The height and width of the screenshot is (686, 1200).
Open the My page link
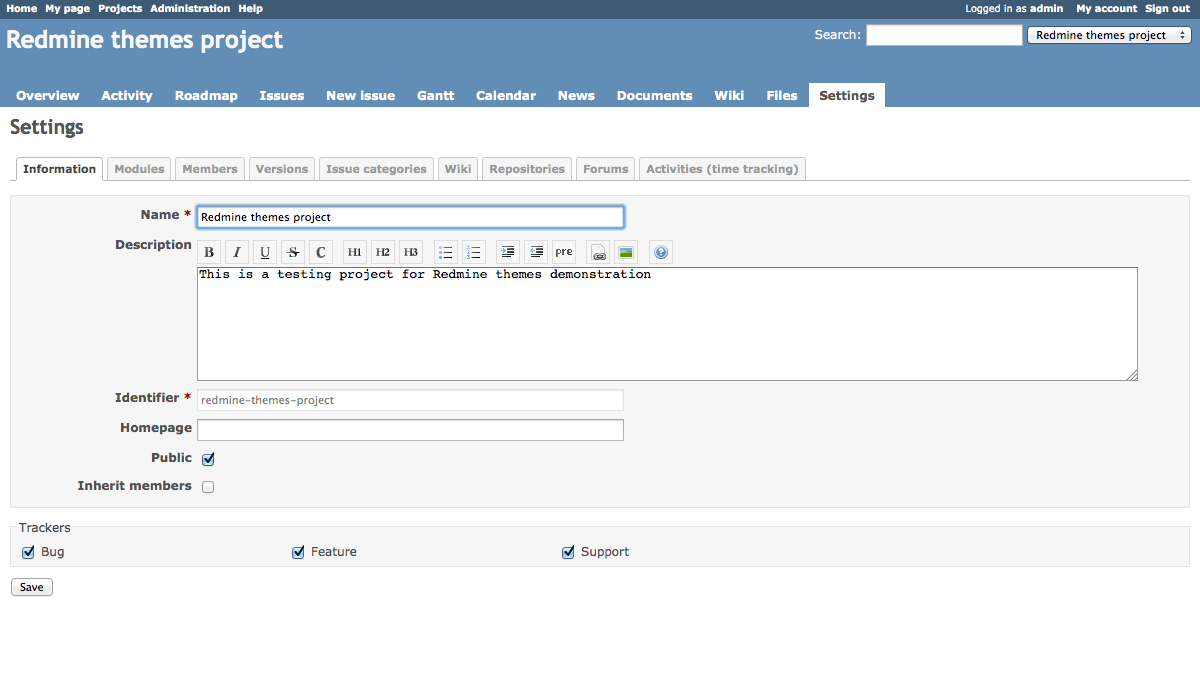click(67, 8)
